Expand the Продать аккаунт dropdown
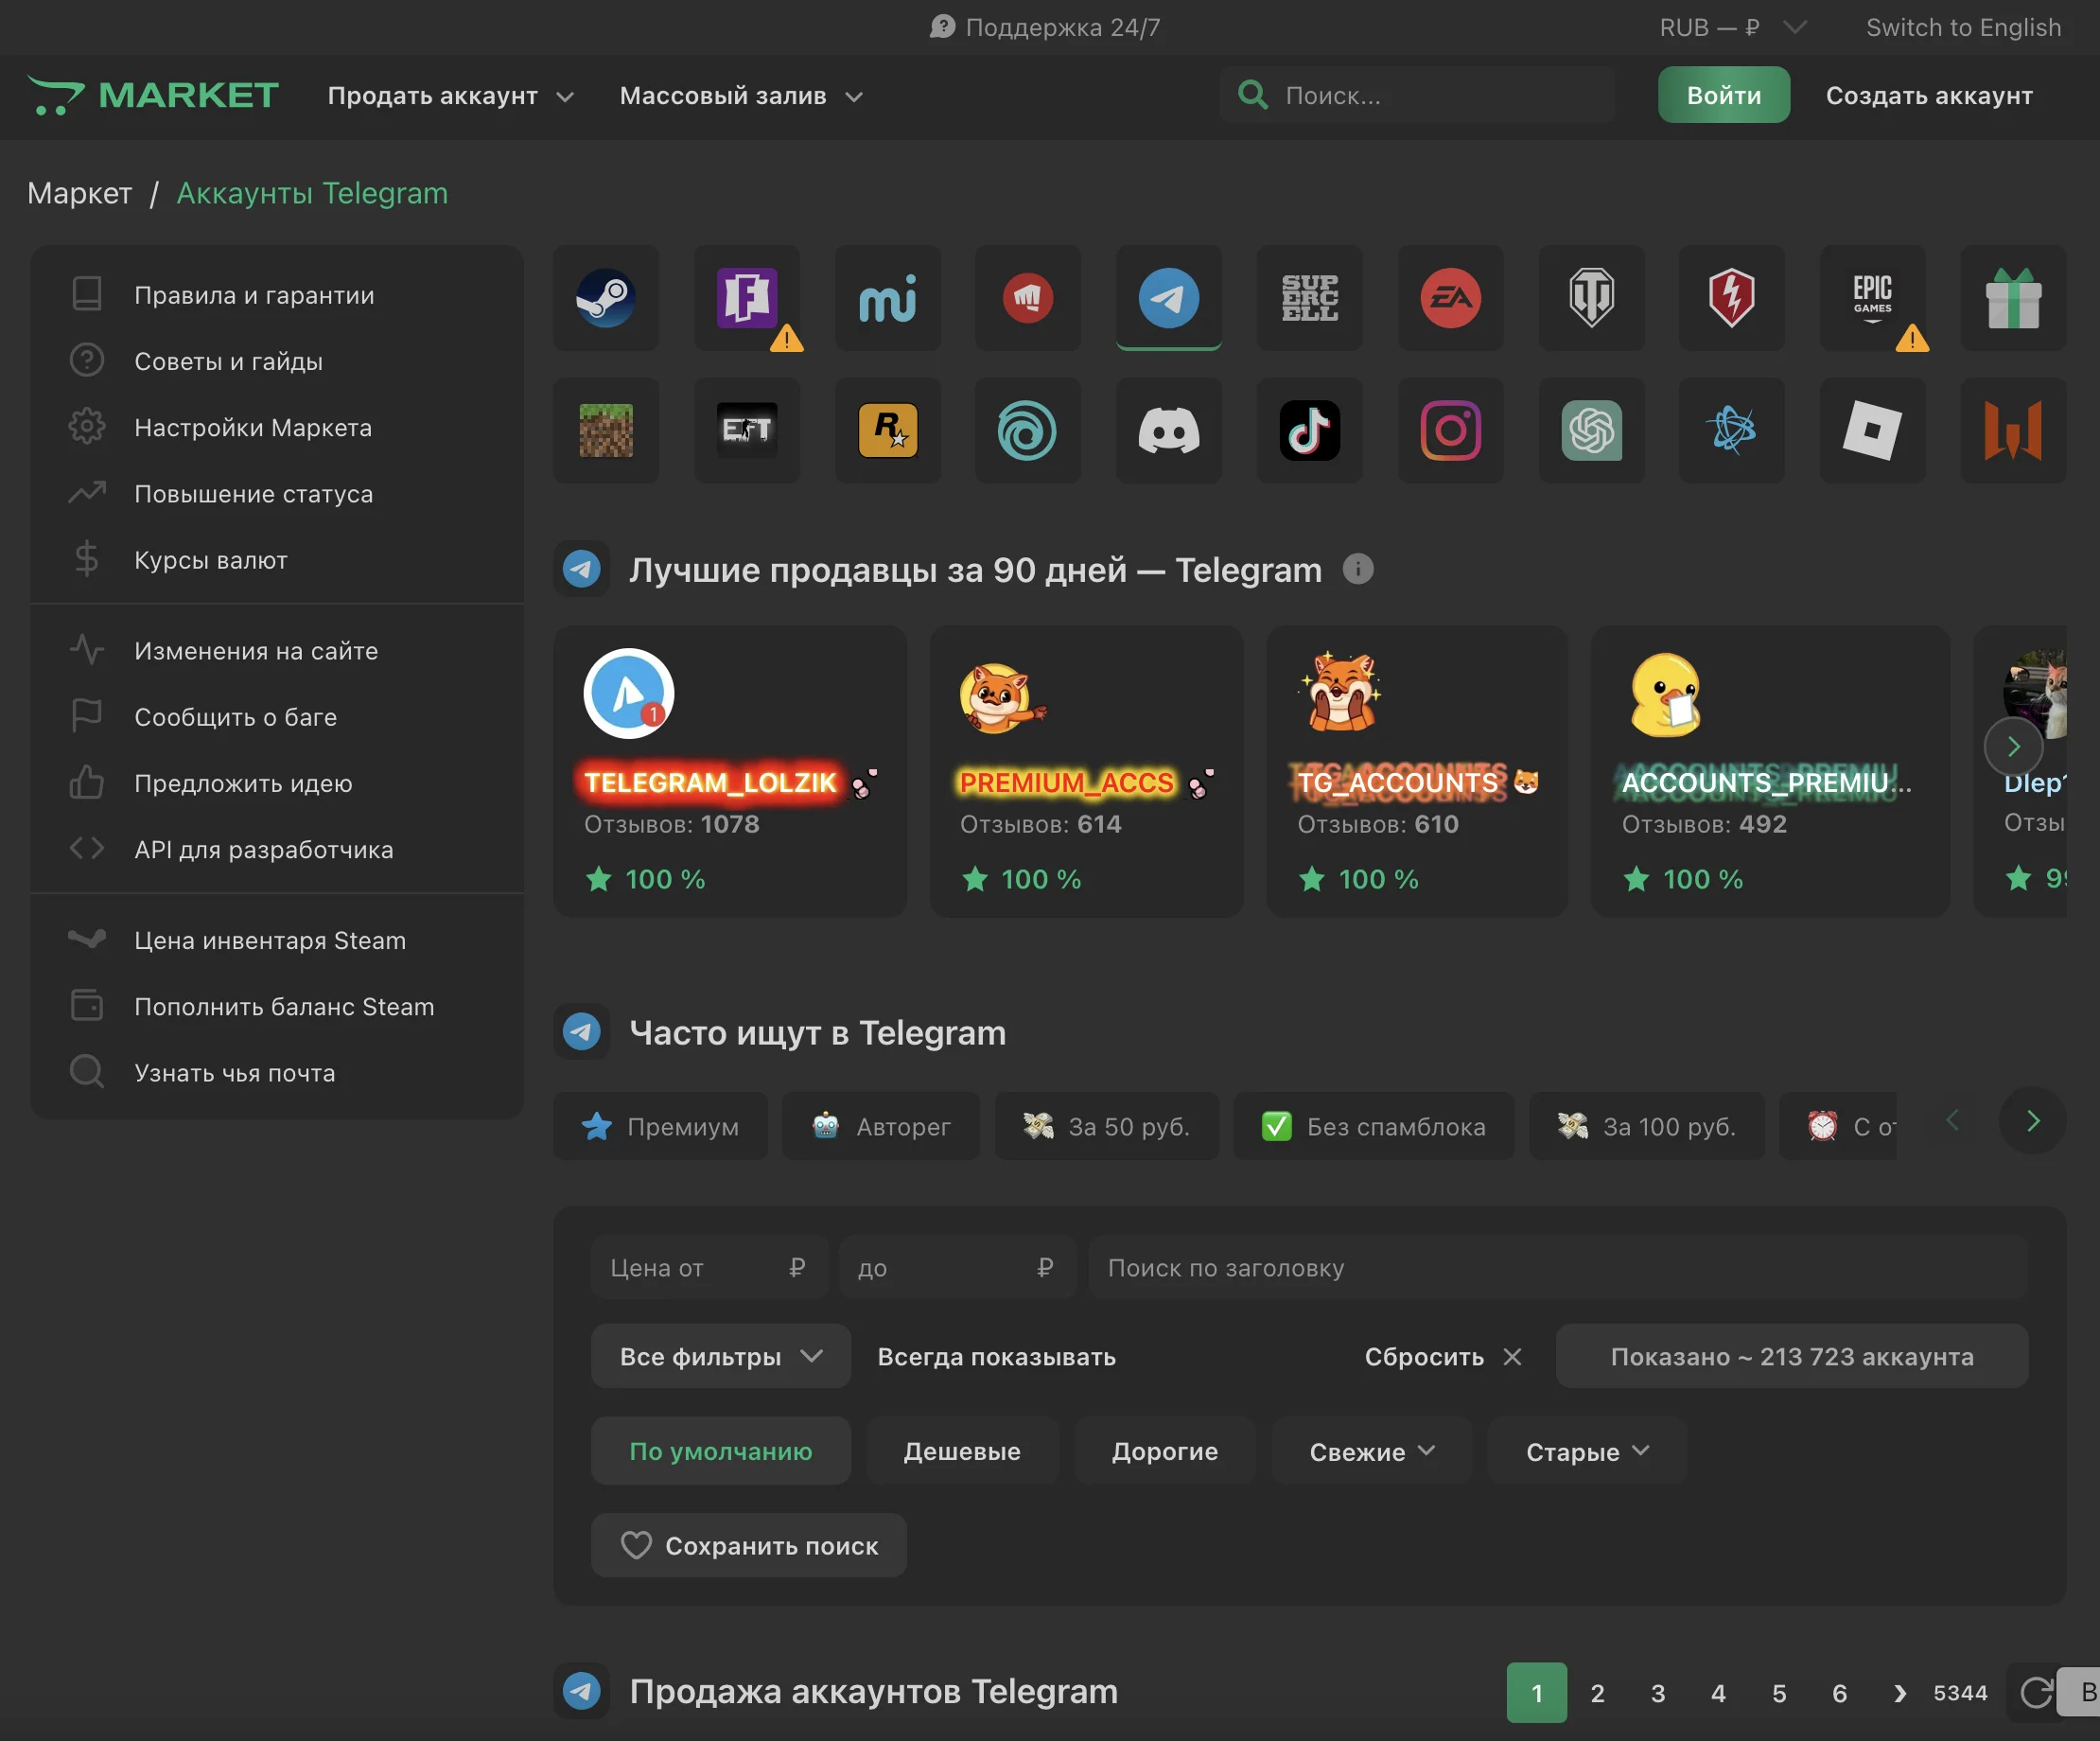The image size is (2100, 1741). tap(450, 96)
